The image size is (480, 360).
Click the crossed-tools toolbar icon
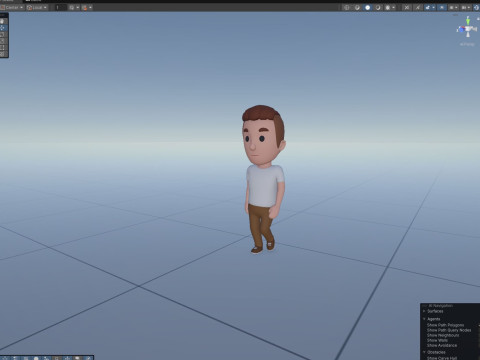click(x=407, y=7)
